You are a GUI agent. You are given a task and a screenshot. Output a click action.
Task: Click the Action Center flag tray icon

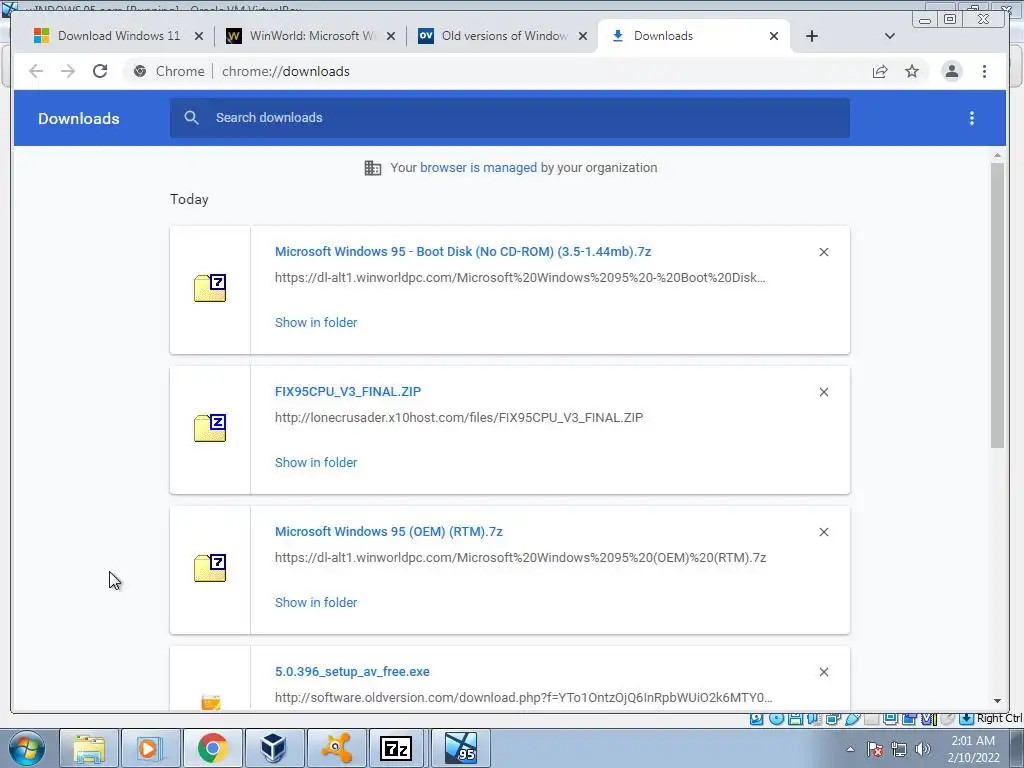pyautogui.click(x=875, y=749)
